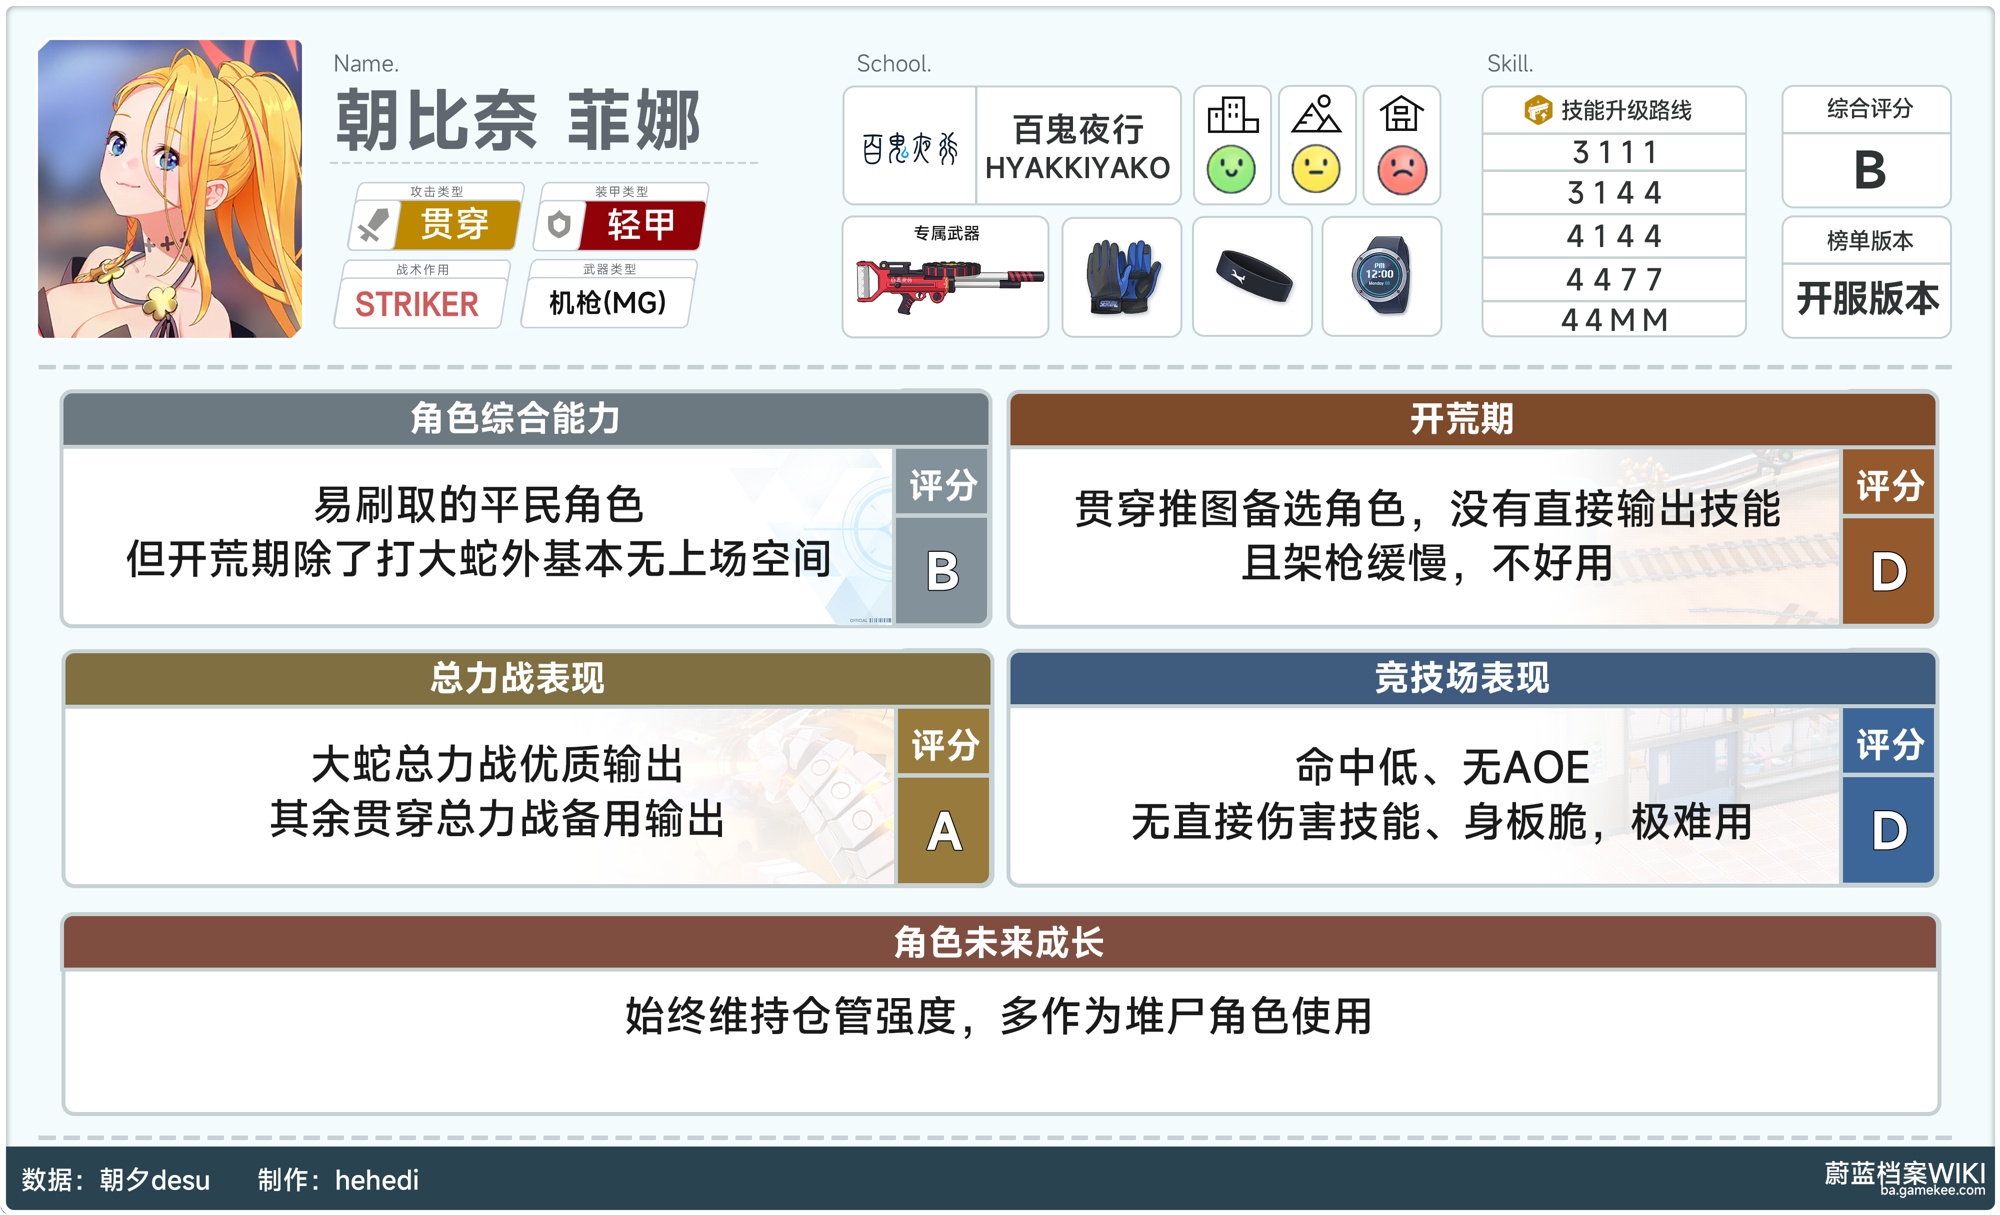Image resolution: width=2000 pixels, height=1215 pixels.
Task: Click the 竞技场表现 grade D box
Action: [x=1888, y=830]
